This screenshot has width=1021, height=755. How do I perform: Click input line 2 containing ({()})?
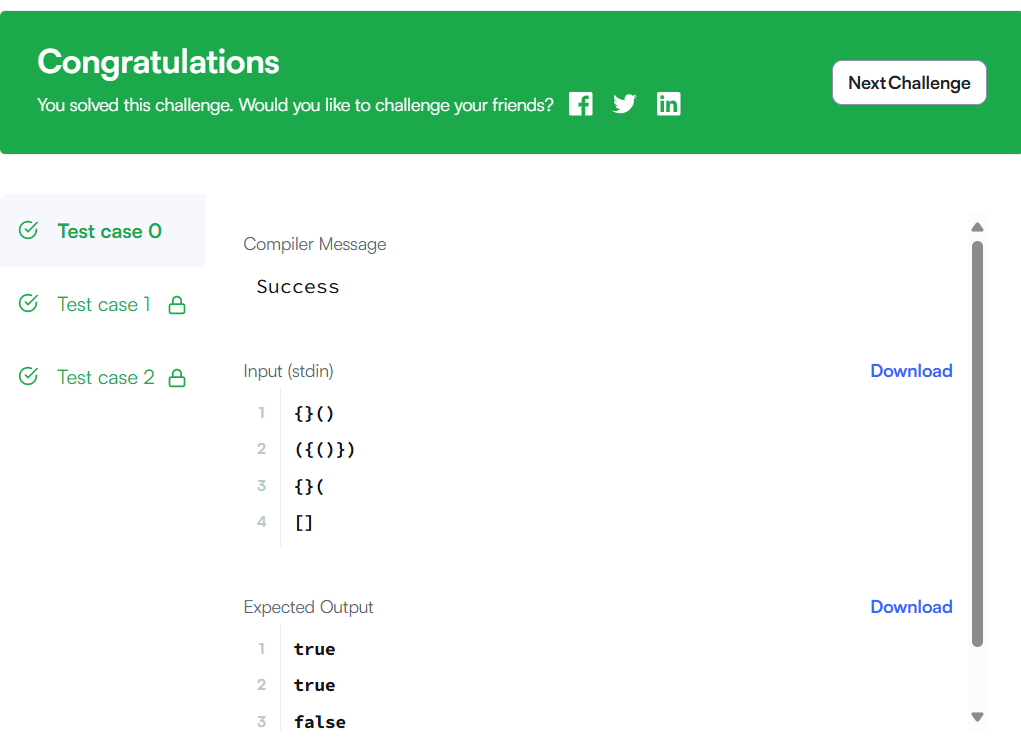point(324,449)
